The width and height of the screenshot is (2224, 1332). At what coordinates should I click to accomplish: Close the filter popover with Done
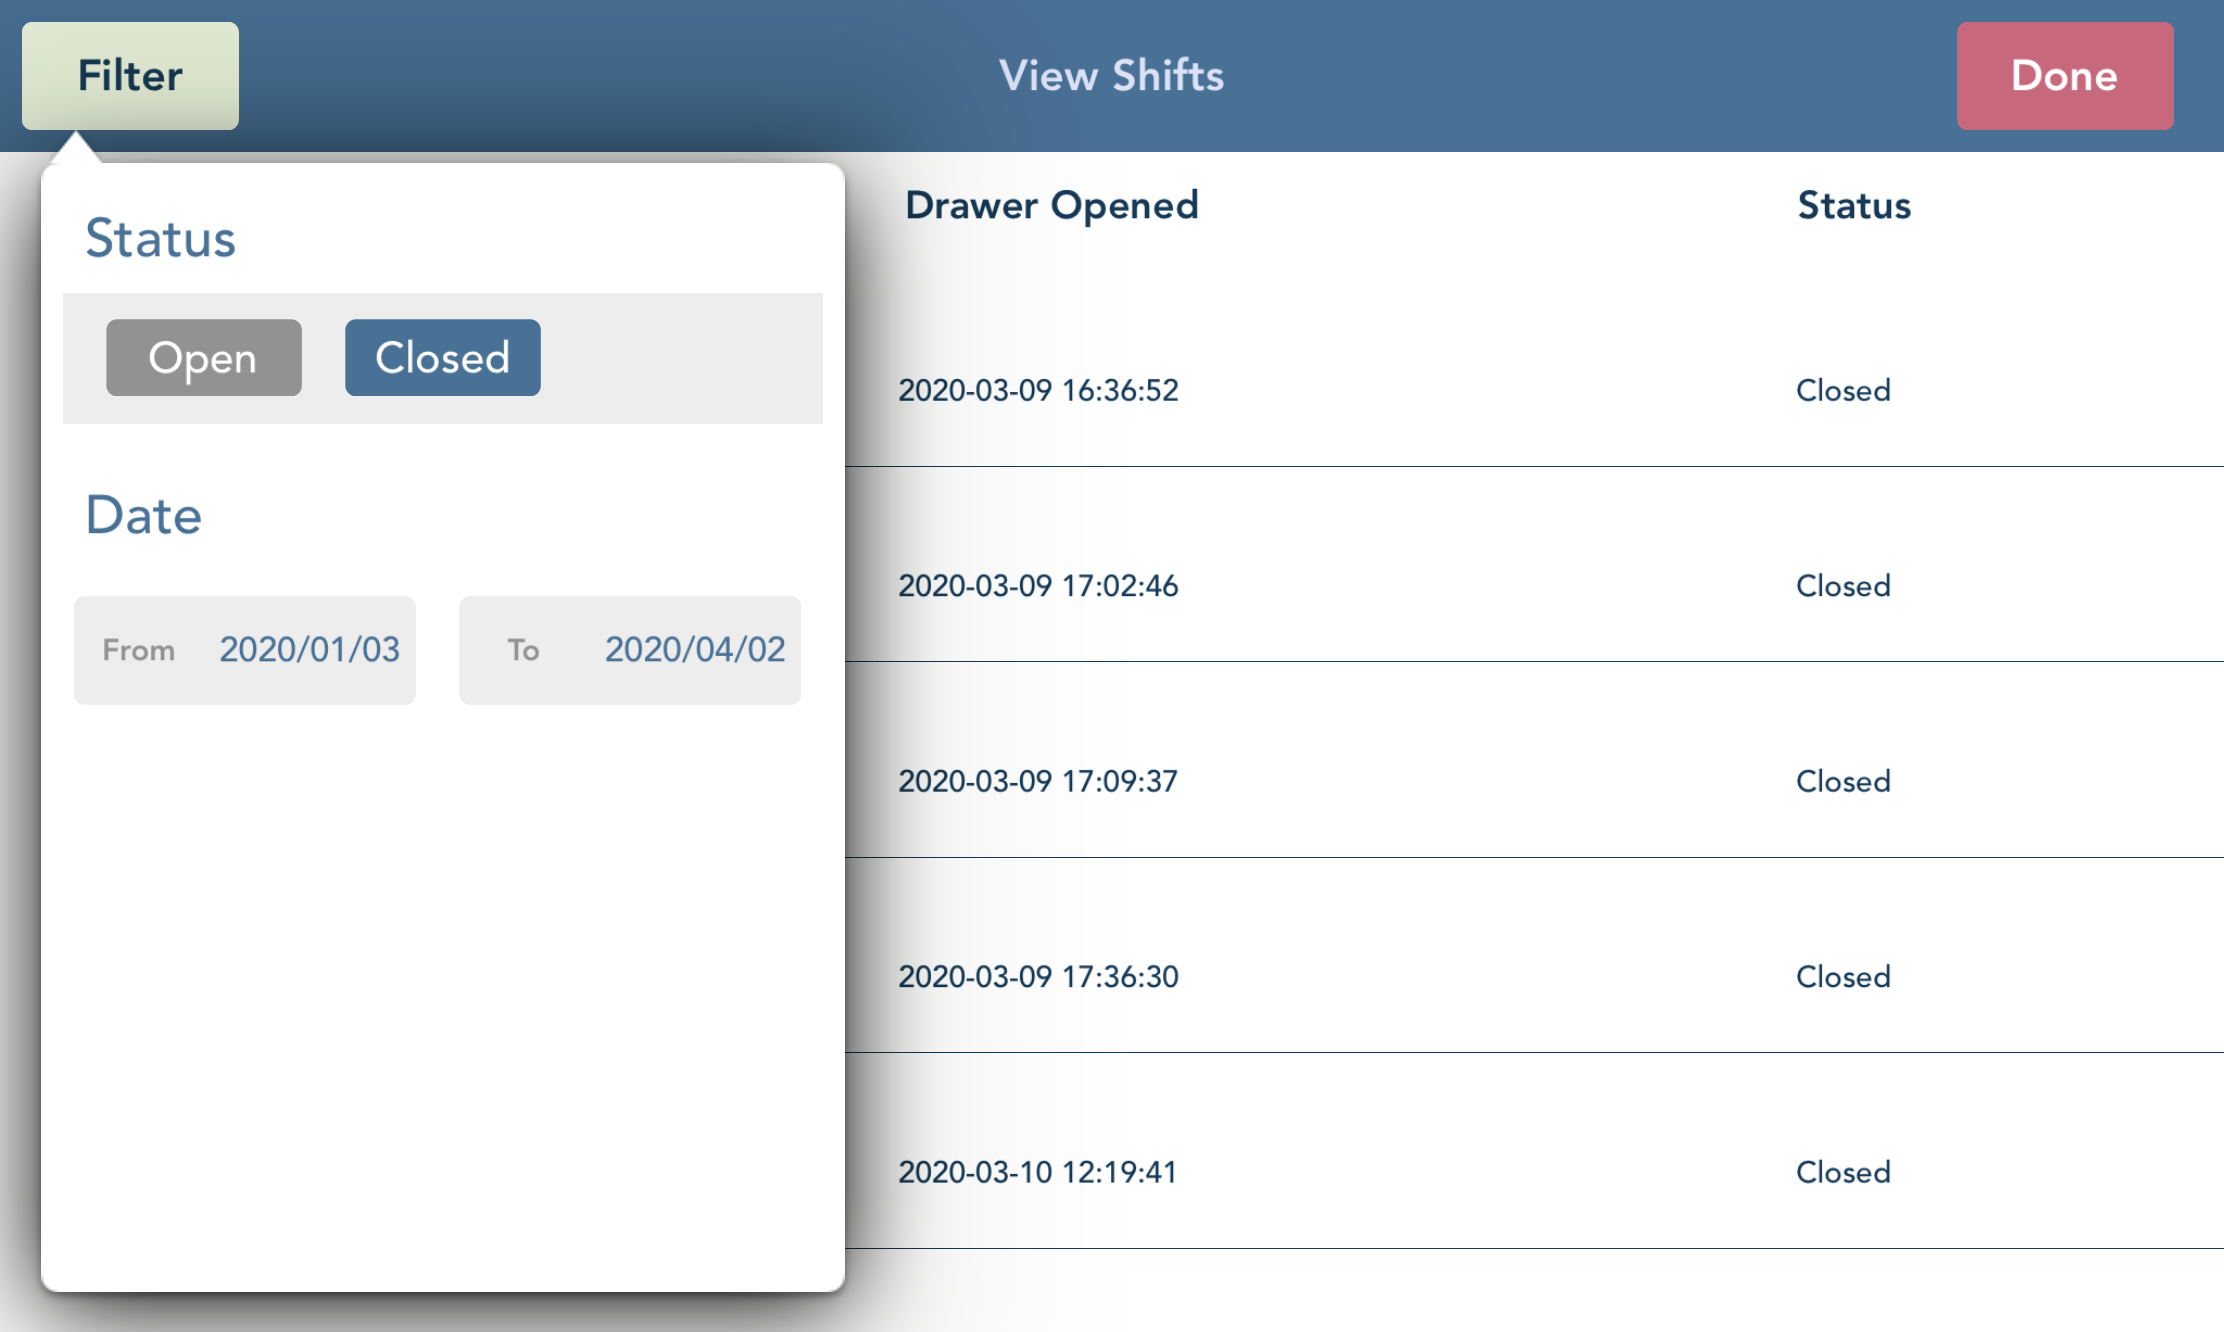point(2064,75)
